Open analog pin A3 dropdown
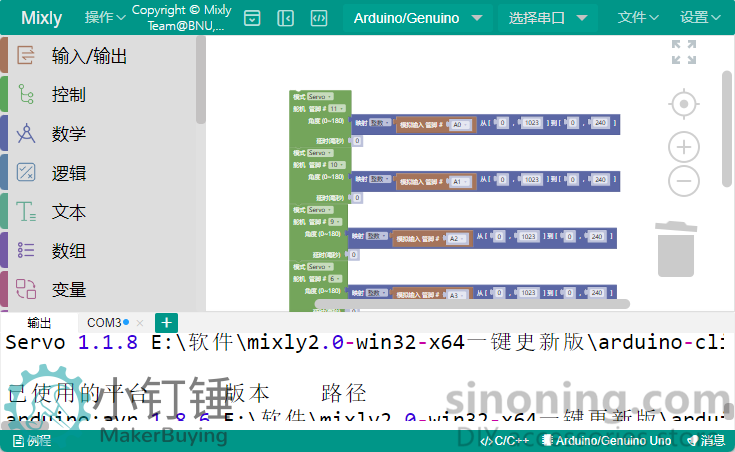Viewport: 735px width, 452px height. [x=457, y=295]
